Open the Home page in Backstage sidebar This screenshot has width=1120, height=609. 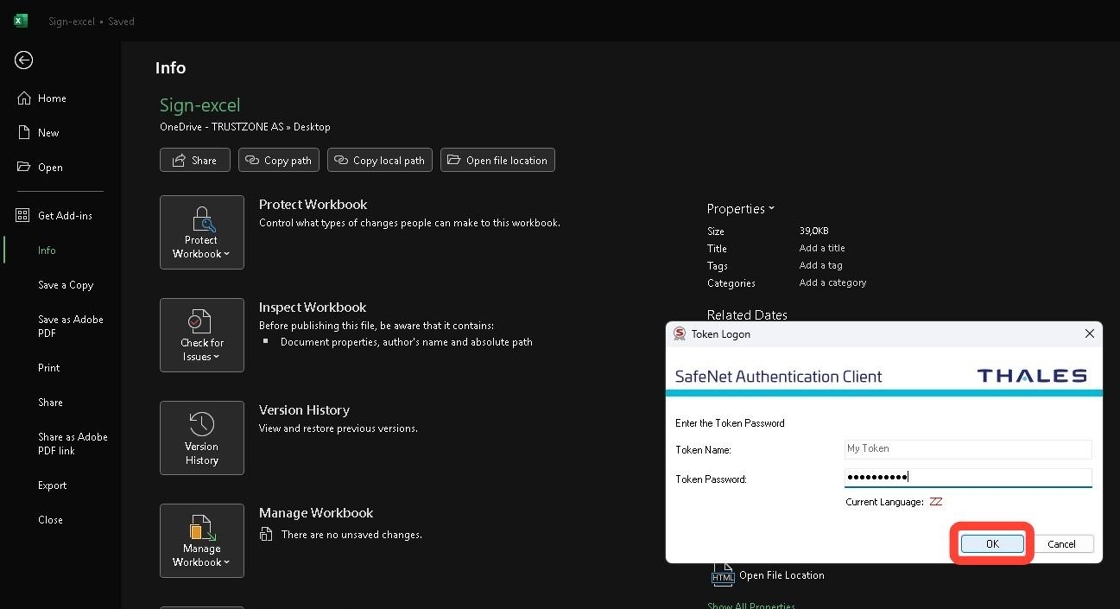point(52,99)
